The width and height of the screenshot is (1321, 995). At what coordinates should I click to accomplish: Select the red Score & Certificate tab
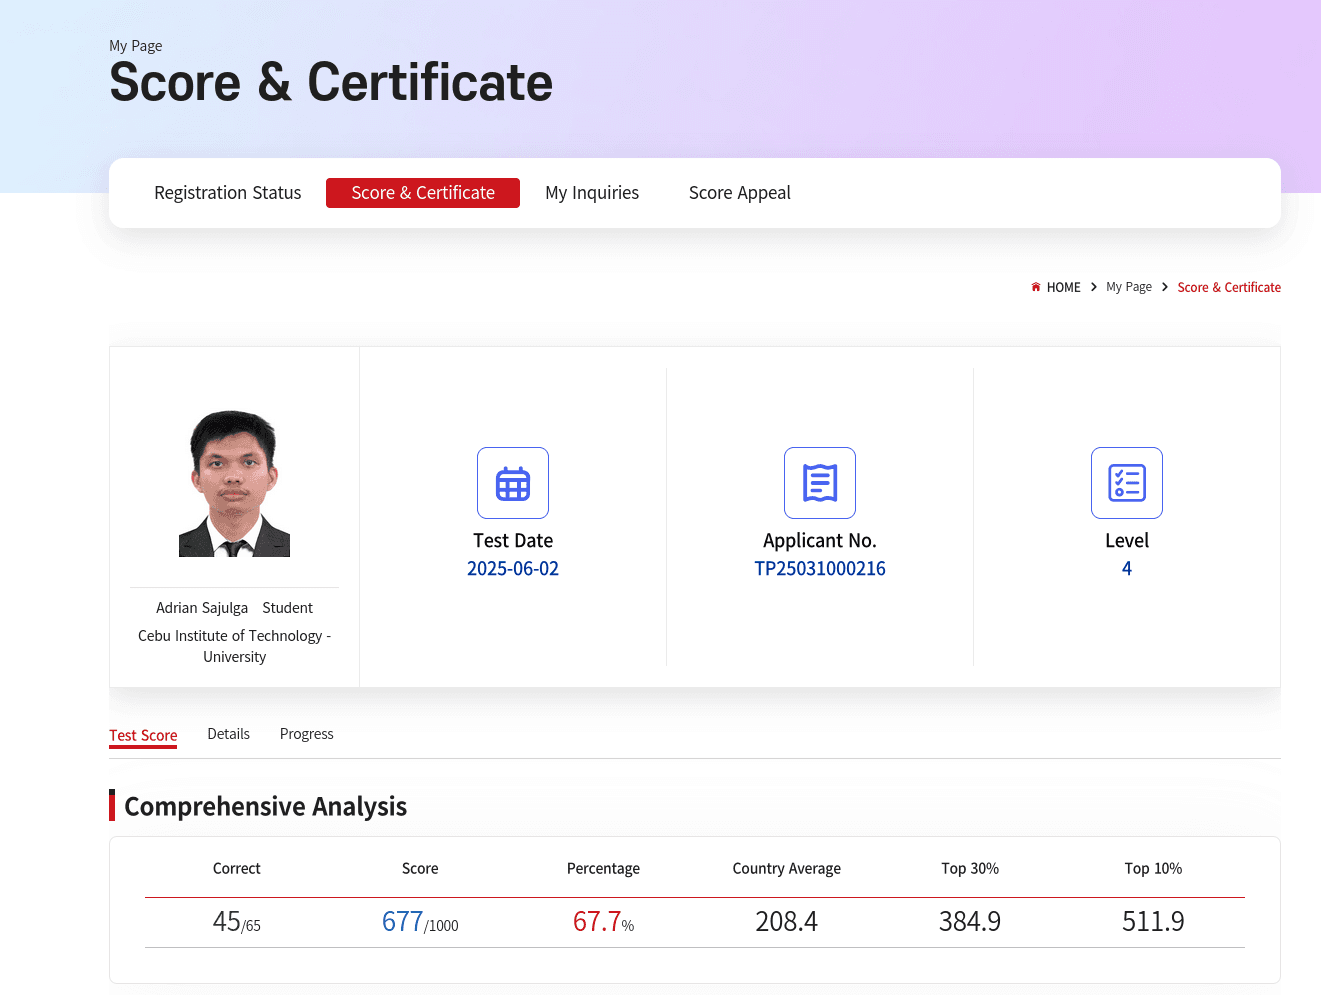click(x=422, y=193)
